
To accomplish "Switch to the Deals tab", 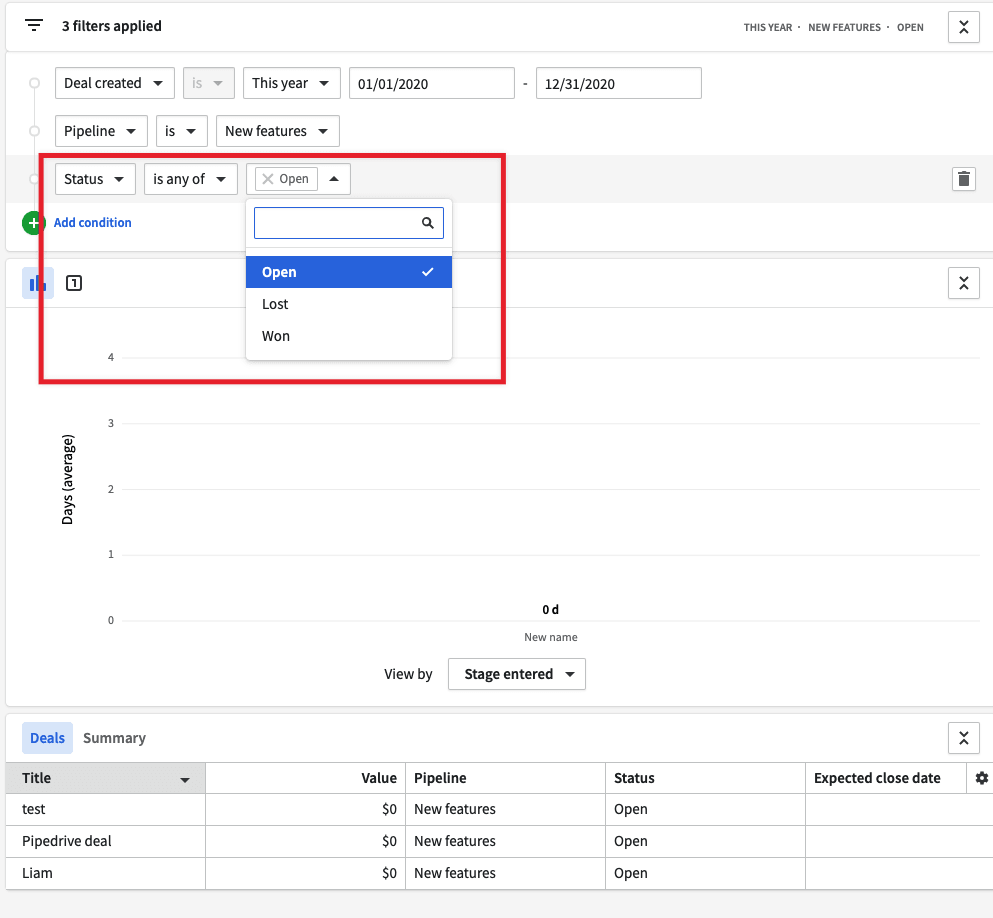I will 47,738.
